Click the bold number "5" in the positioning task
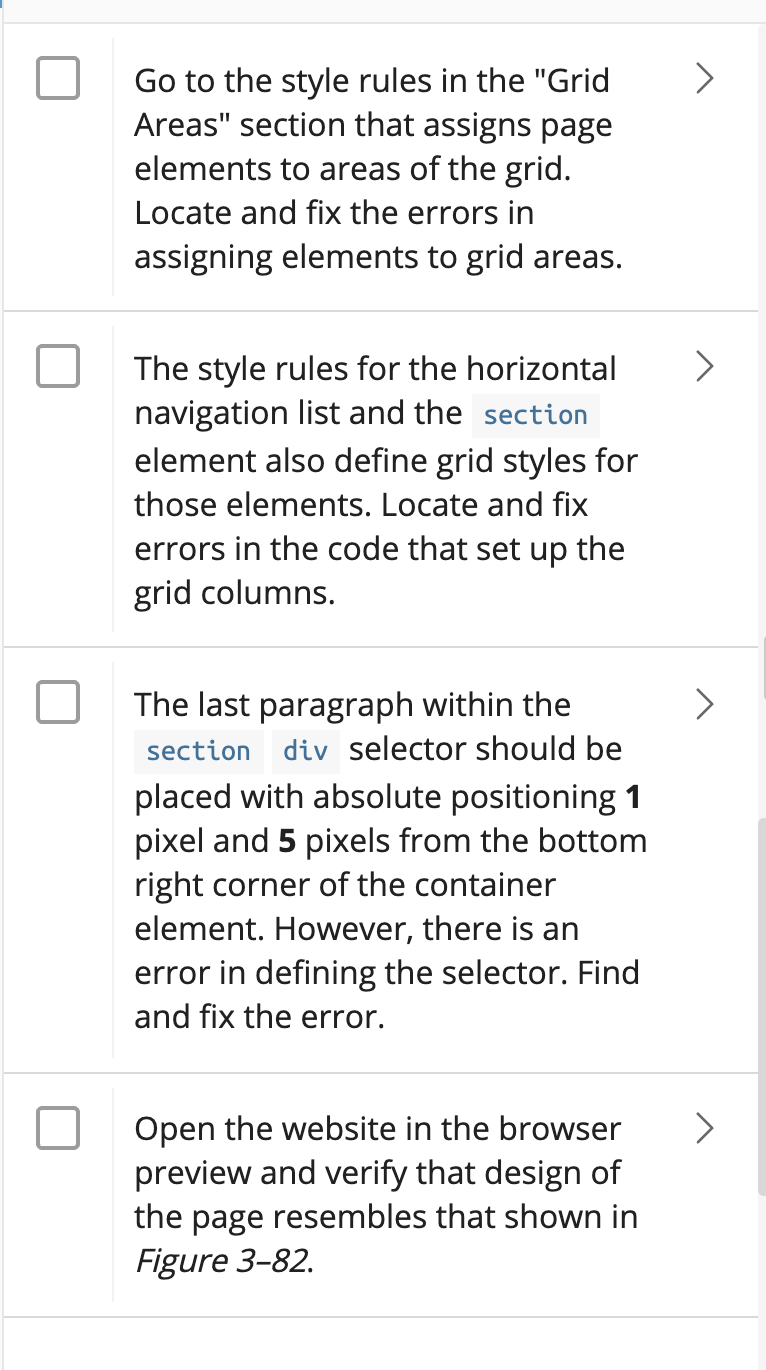The image size is (766, 1370). [x=286, y=840]
